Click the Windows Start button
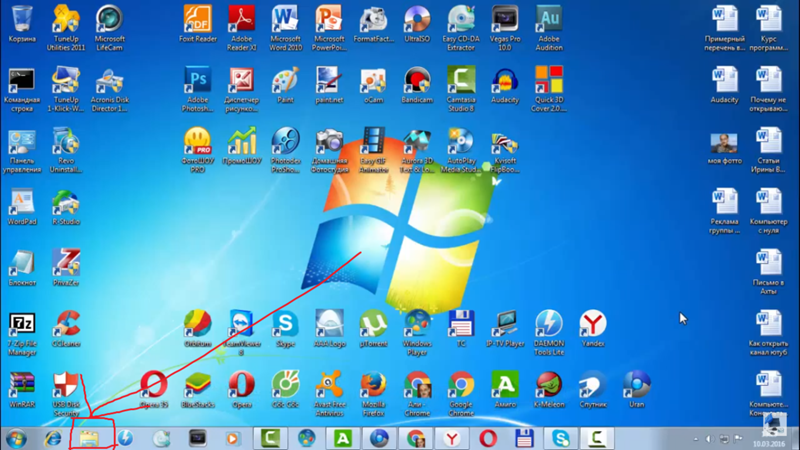Screen dimensions: 800x450 pos(16,439)
